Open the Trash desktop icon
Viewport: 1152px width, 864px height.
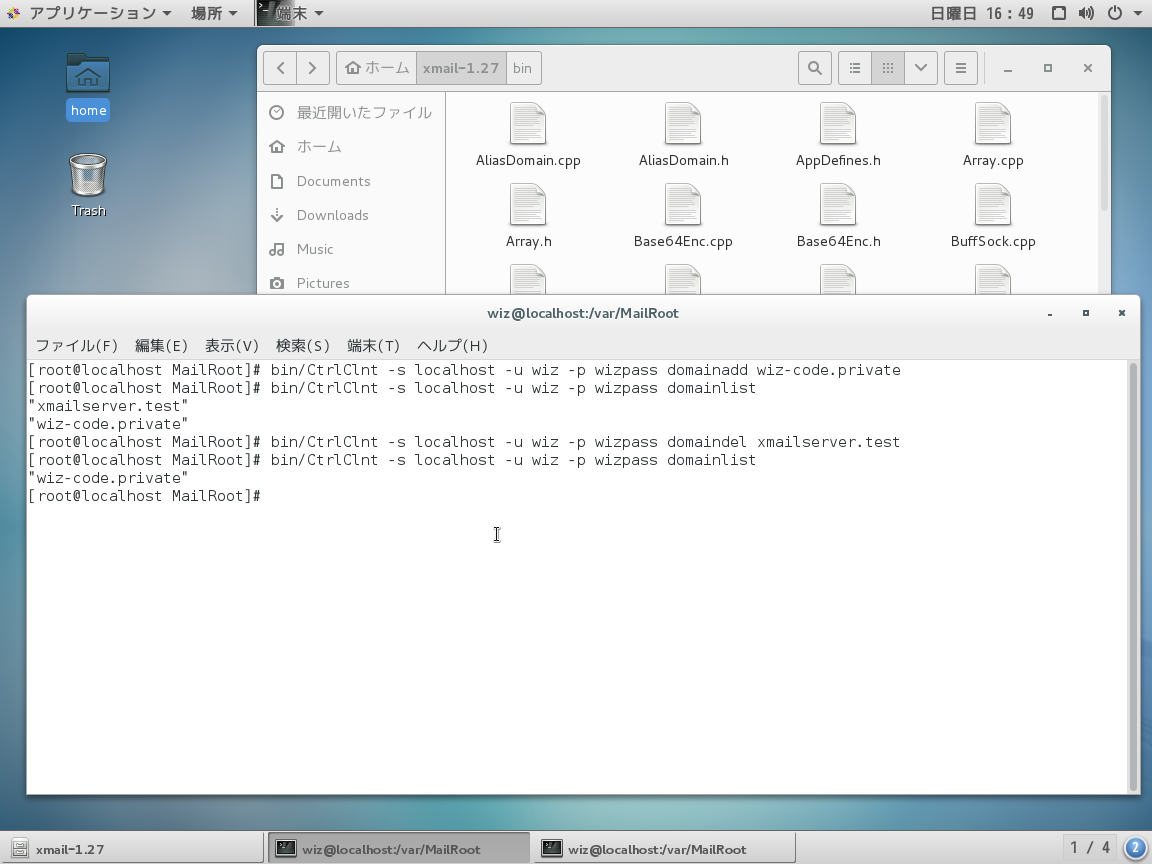coord(88,185)
